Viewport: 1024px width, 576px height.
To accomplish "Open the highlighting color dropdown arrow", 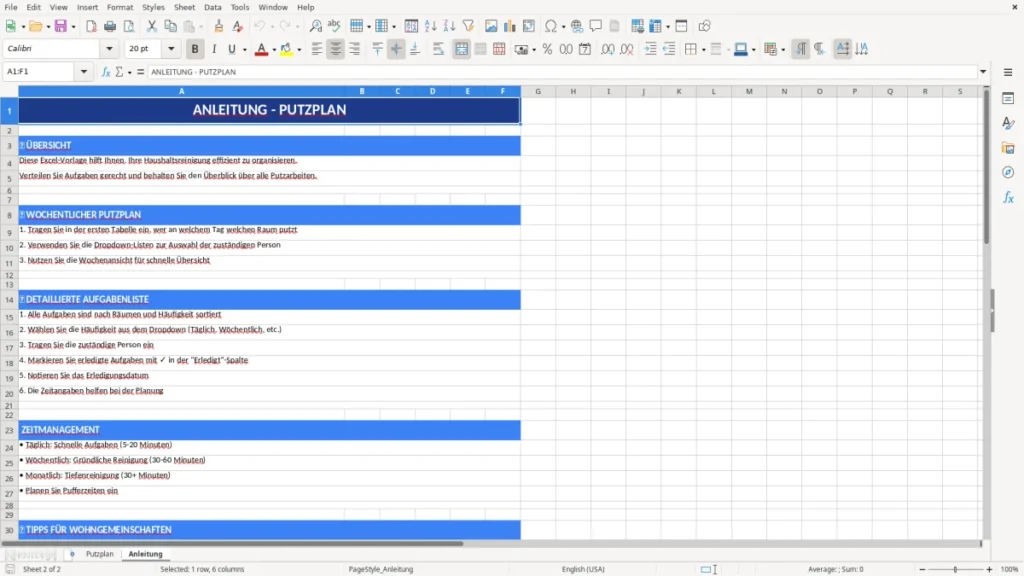I will (x=299, y=49).
